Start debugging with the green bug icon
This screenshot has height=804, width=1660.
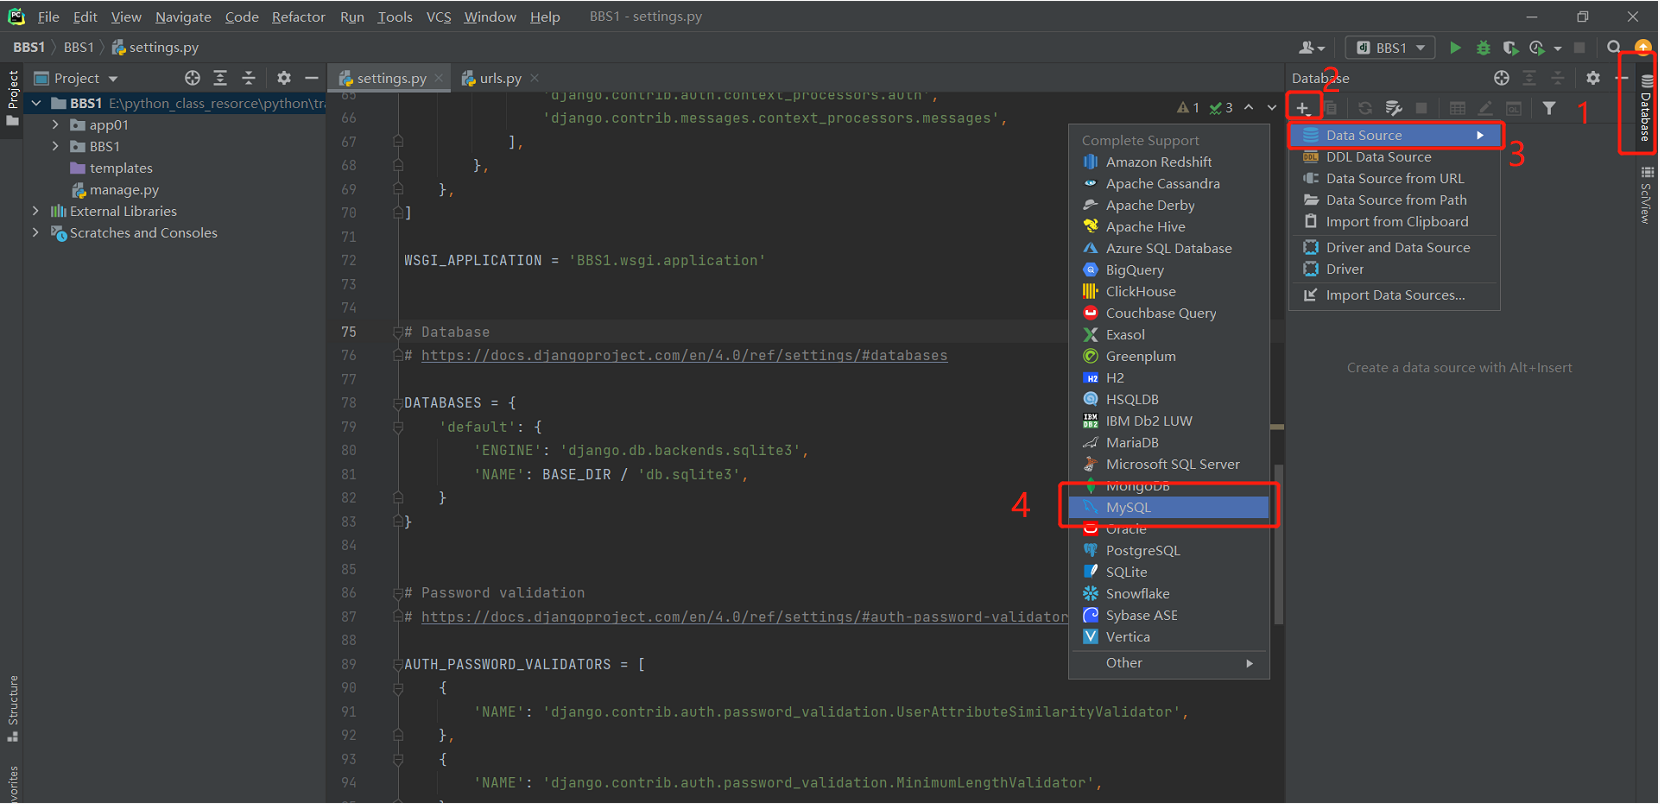[1483, 47]
